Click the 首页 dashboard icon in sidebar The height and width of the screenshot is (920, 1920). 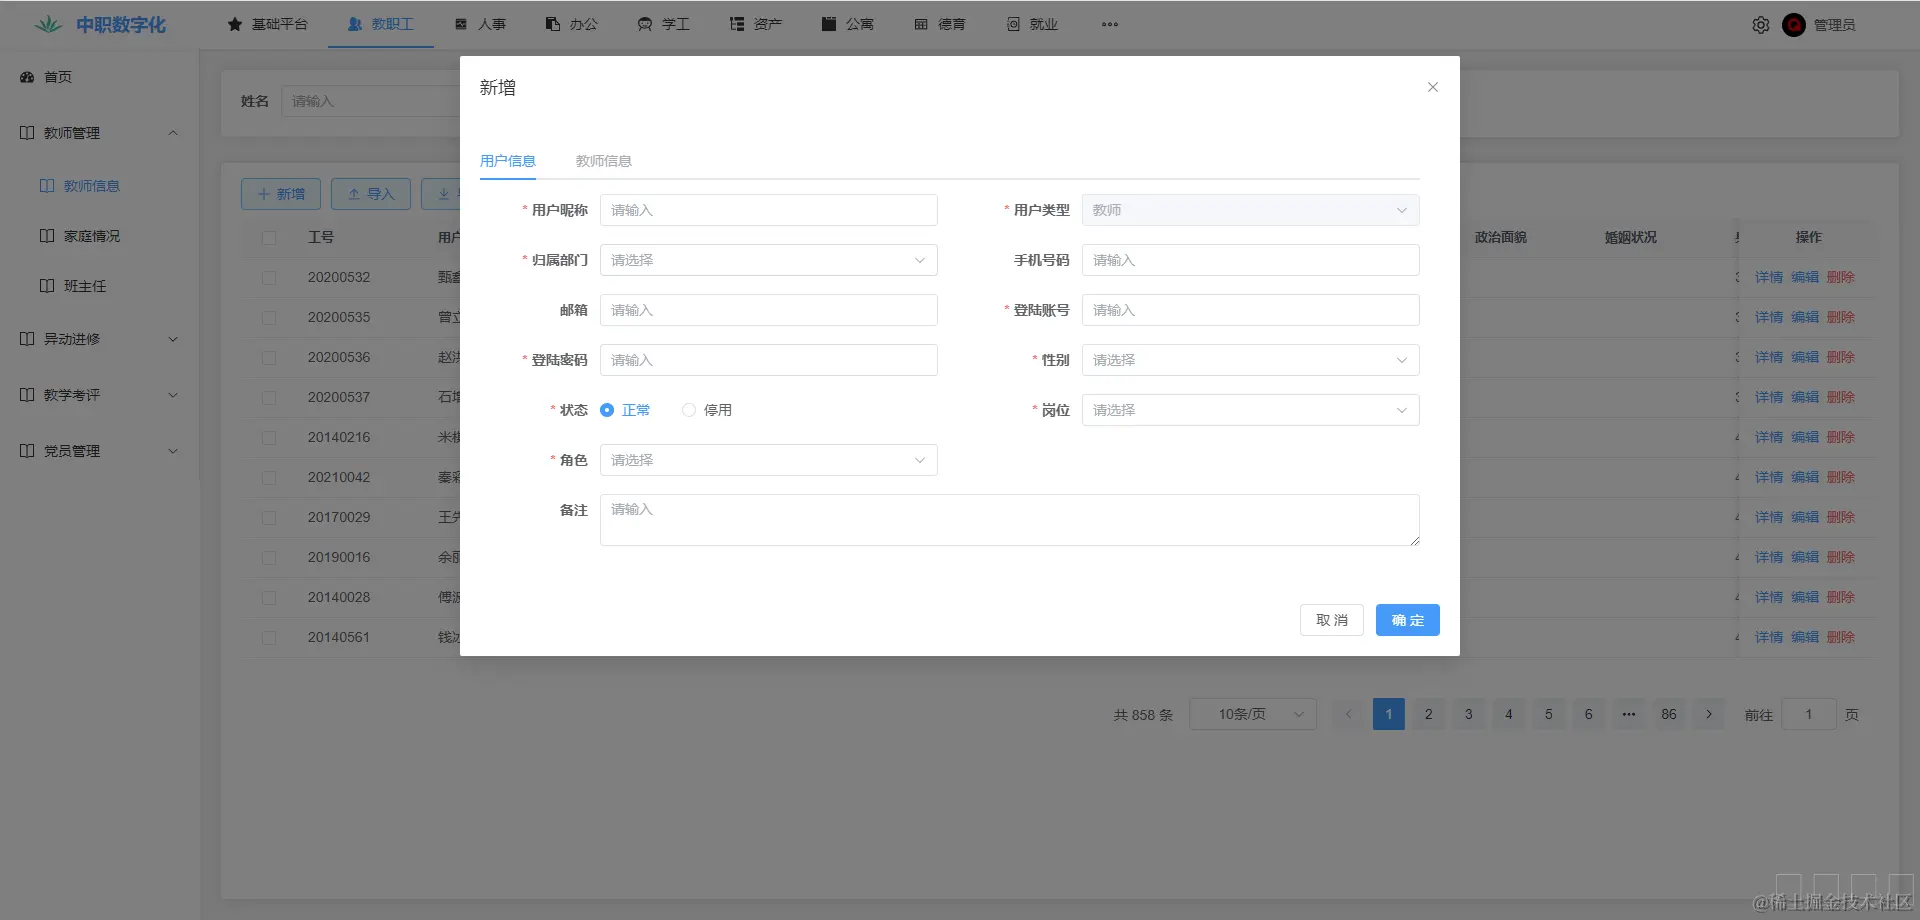coord(27,77)
